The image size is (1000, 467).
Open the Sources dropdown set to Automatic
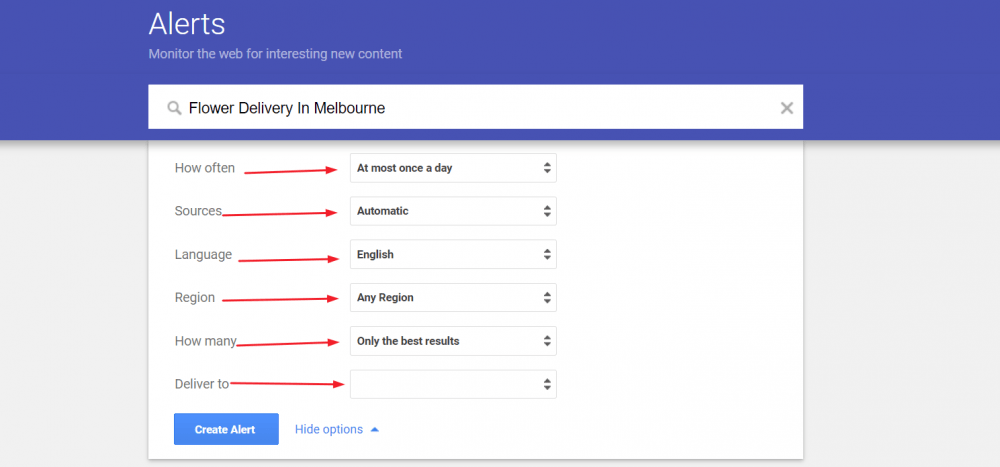pos(453,211)
